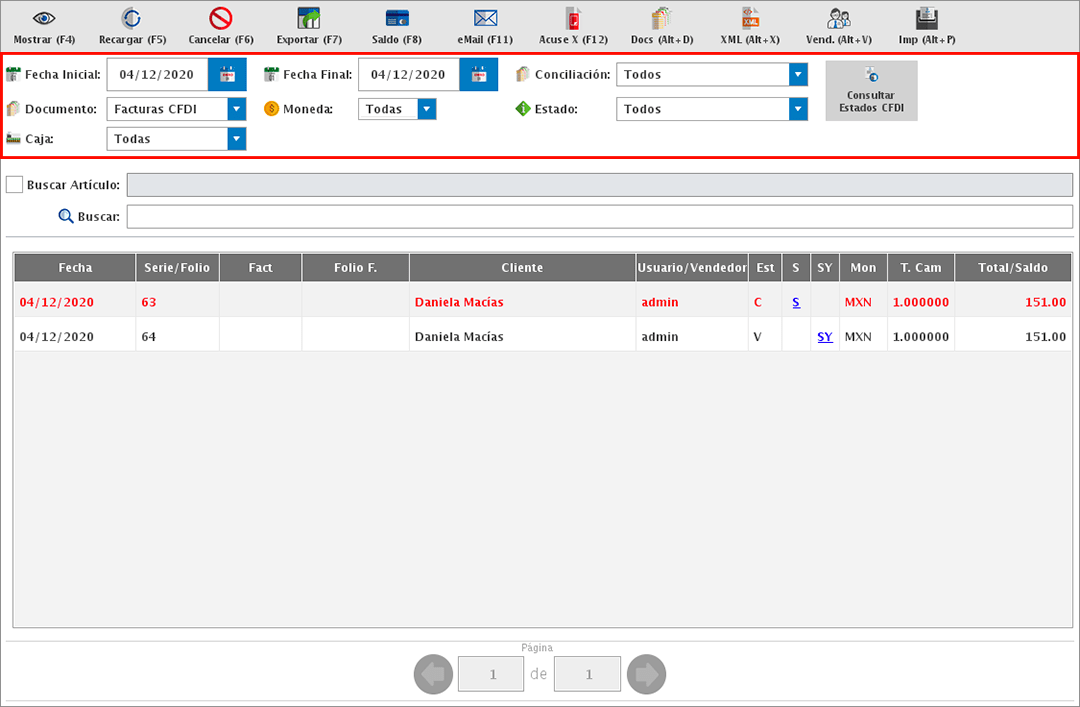Expand the Documento dropdown showing Facturas CFDI
The height and width of the screenshot is (707, 1080).
(236, 109)
